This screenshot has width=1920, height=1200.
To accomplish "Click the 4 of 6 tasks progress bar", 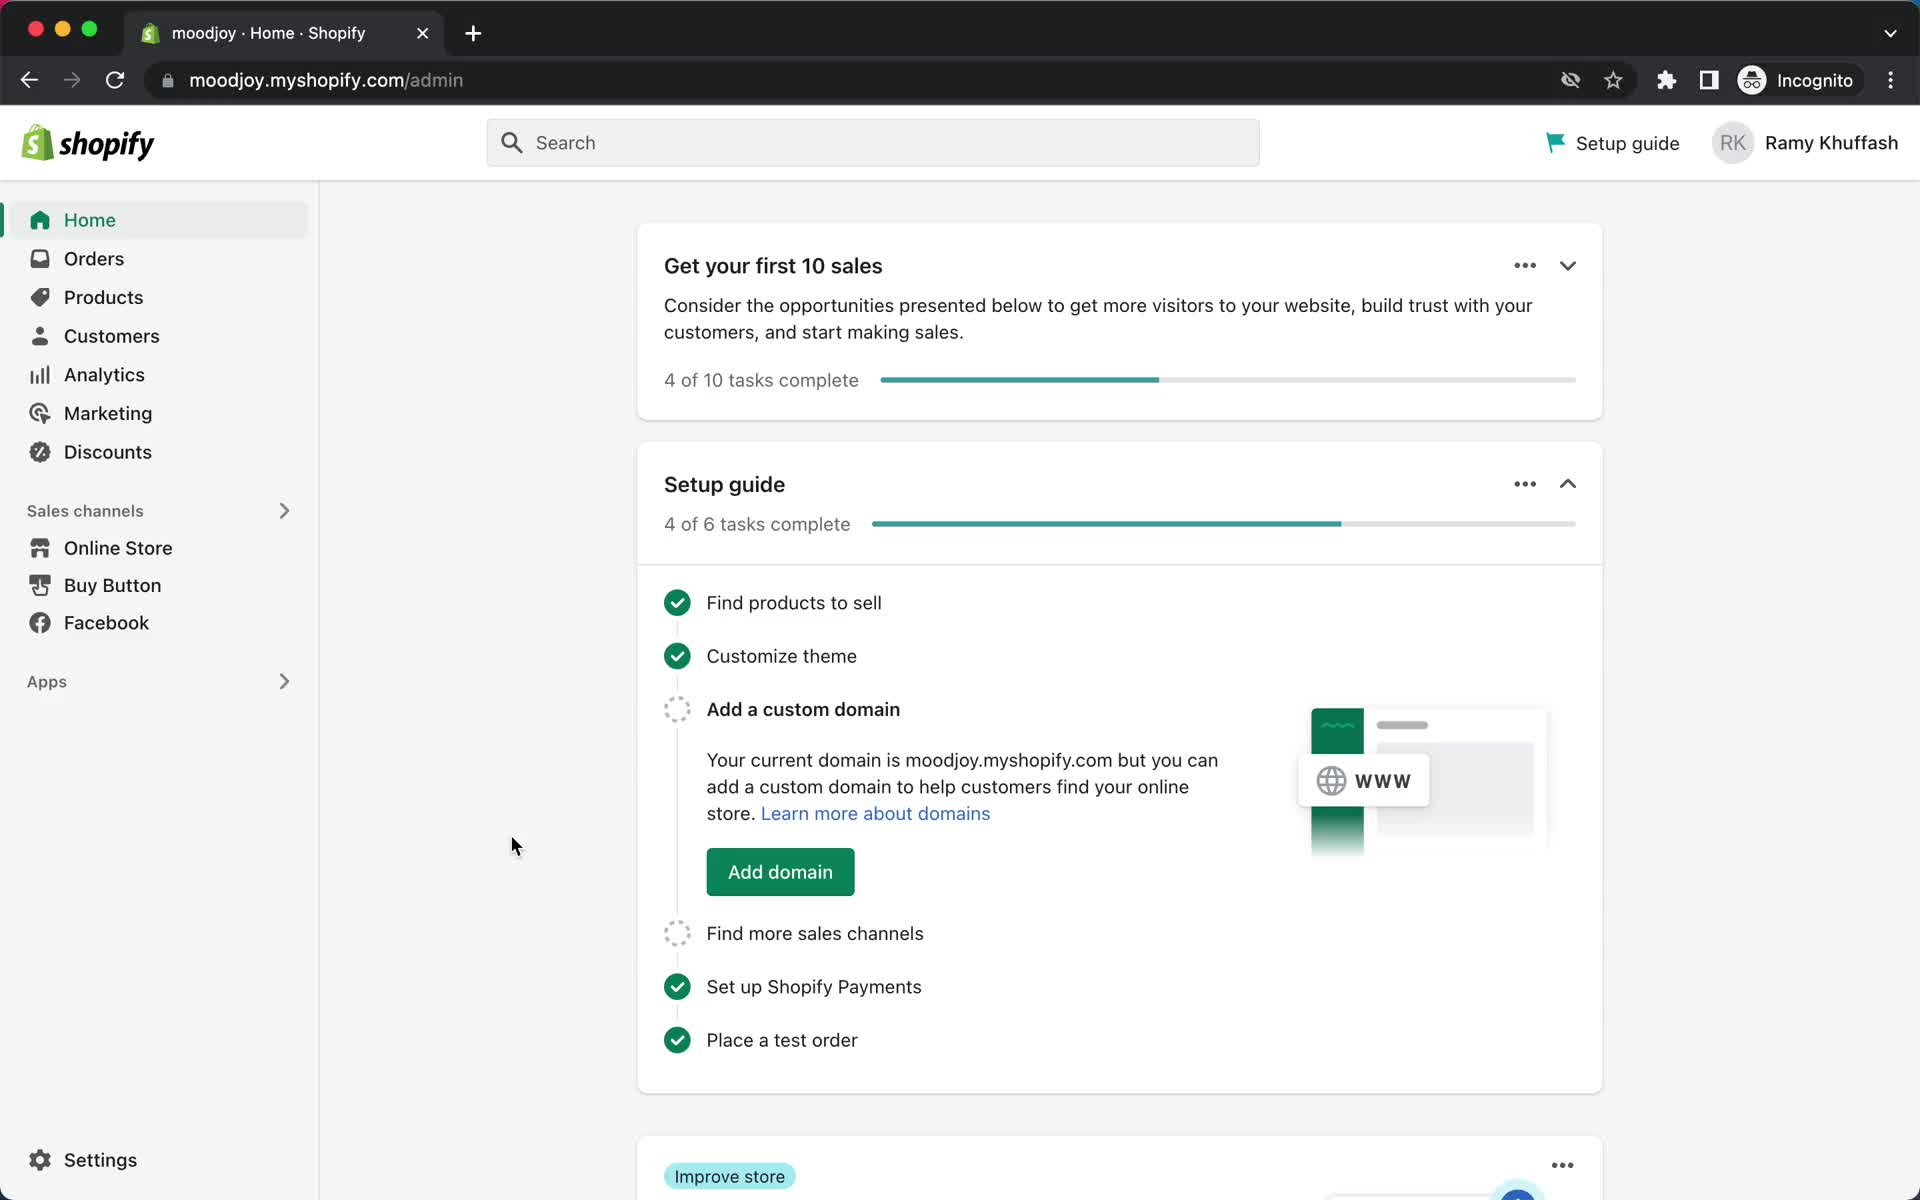I will click(x=1224, y=524).
